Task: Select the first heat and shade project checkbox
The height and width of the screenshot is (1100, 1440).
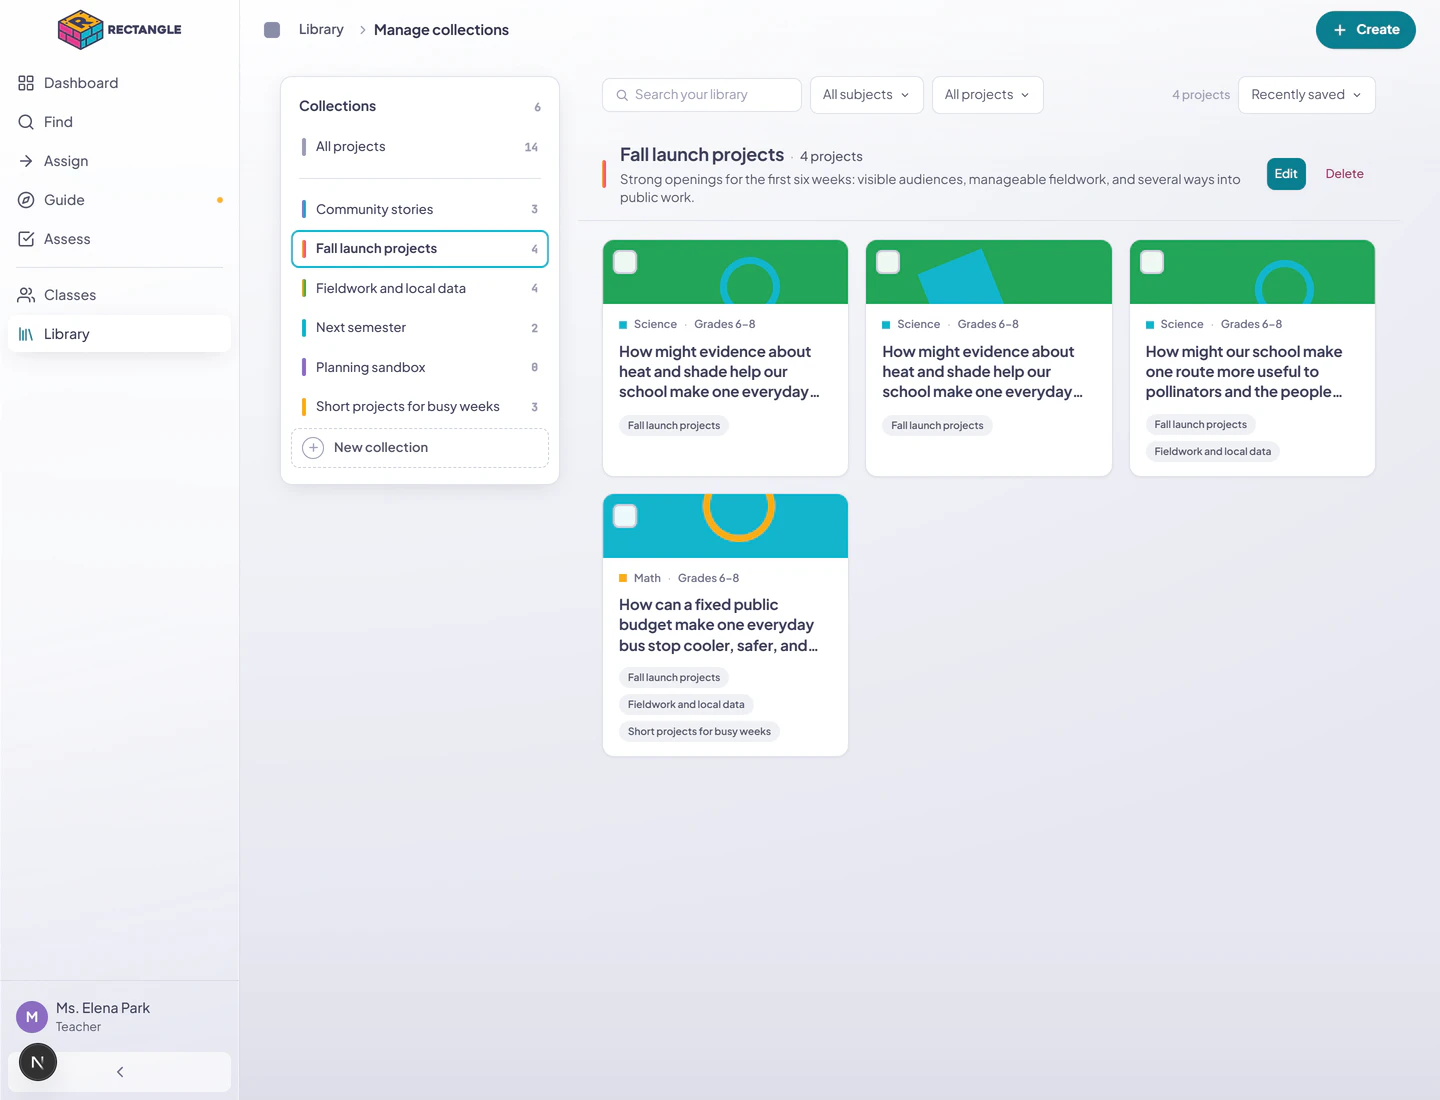Action: coord(625,262)
